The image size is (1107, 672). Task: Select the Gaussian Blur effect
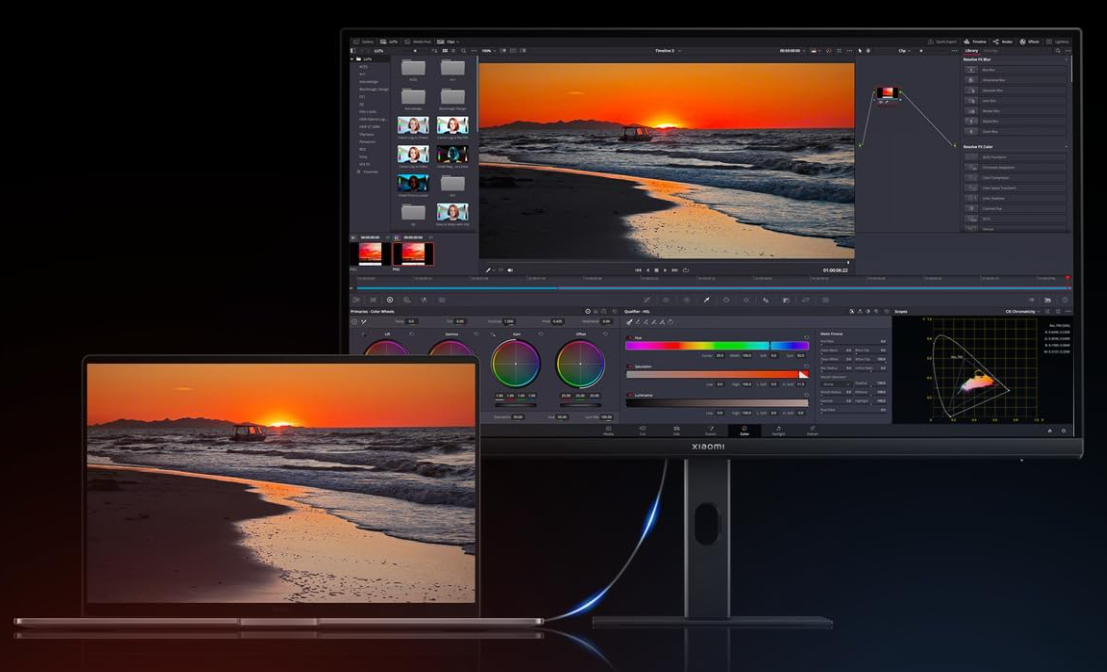click(x=1015, y=90)
